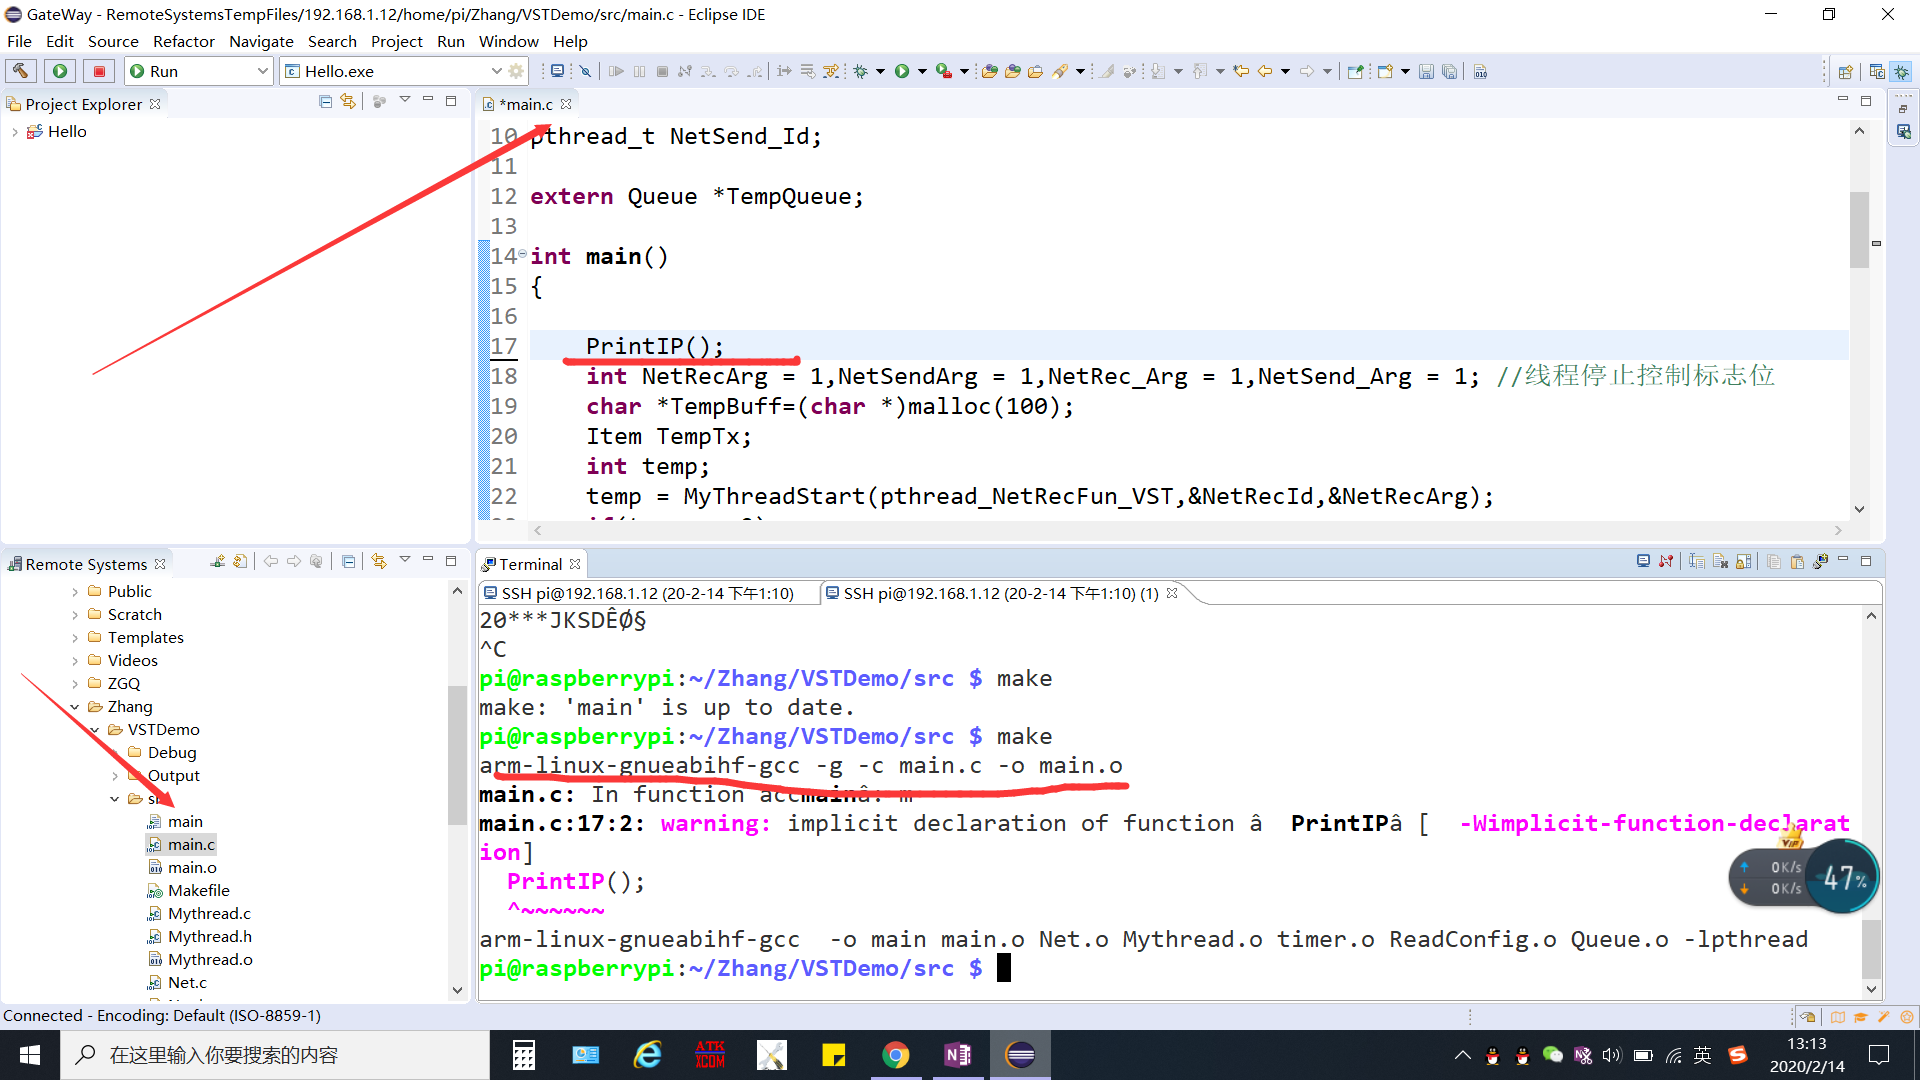
Task: Expand the Hello project tree node
Action: click(x=14, y=132)
